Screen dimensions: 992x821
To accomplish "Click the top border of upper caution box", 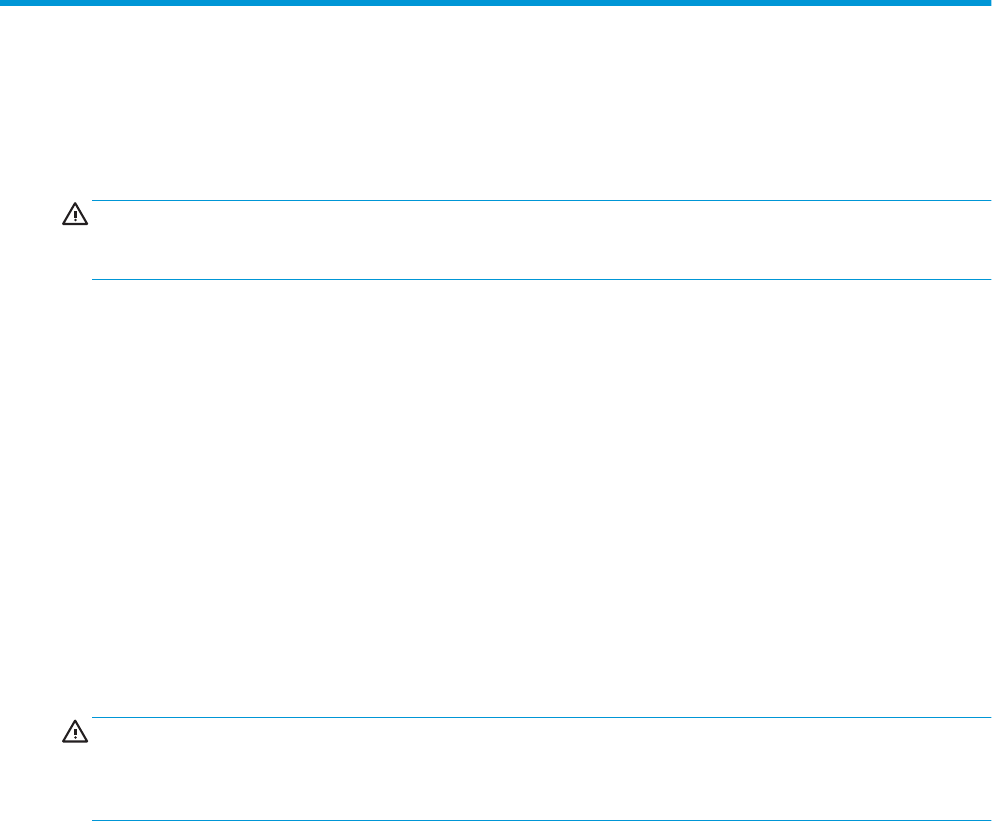I will tap(534, 201).
